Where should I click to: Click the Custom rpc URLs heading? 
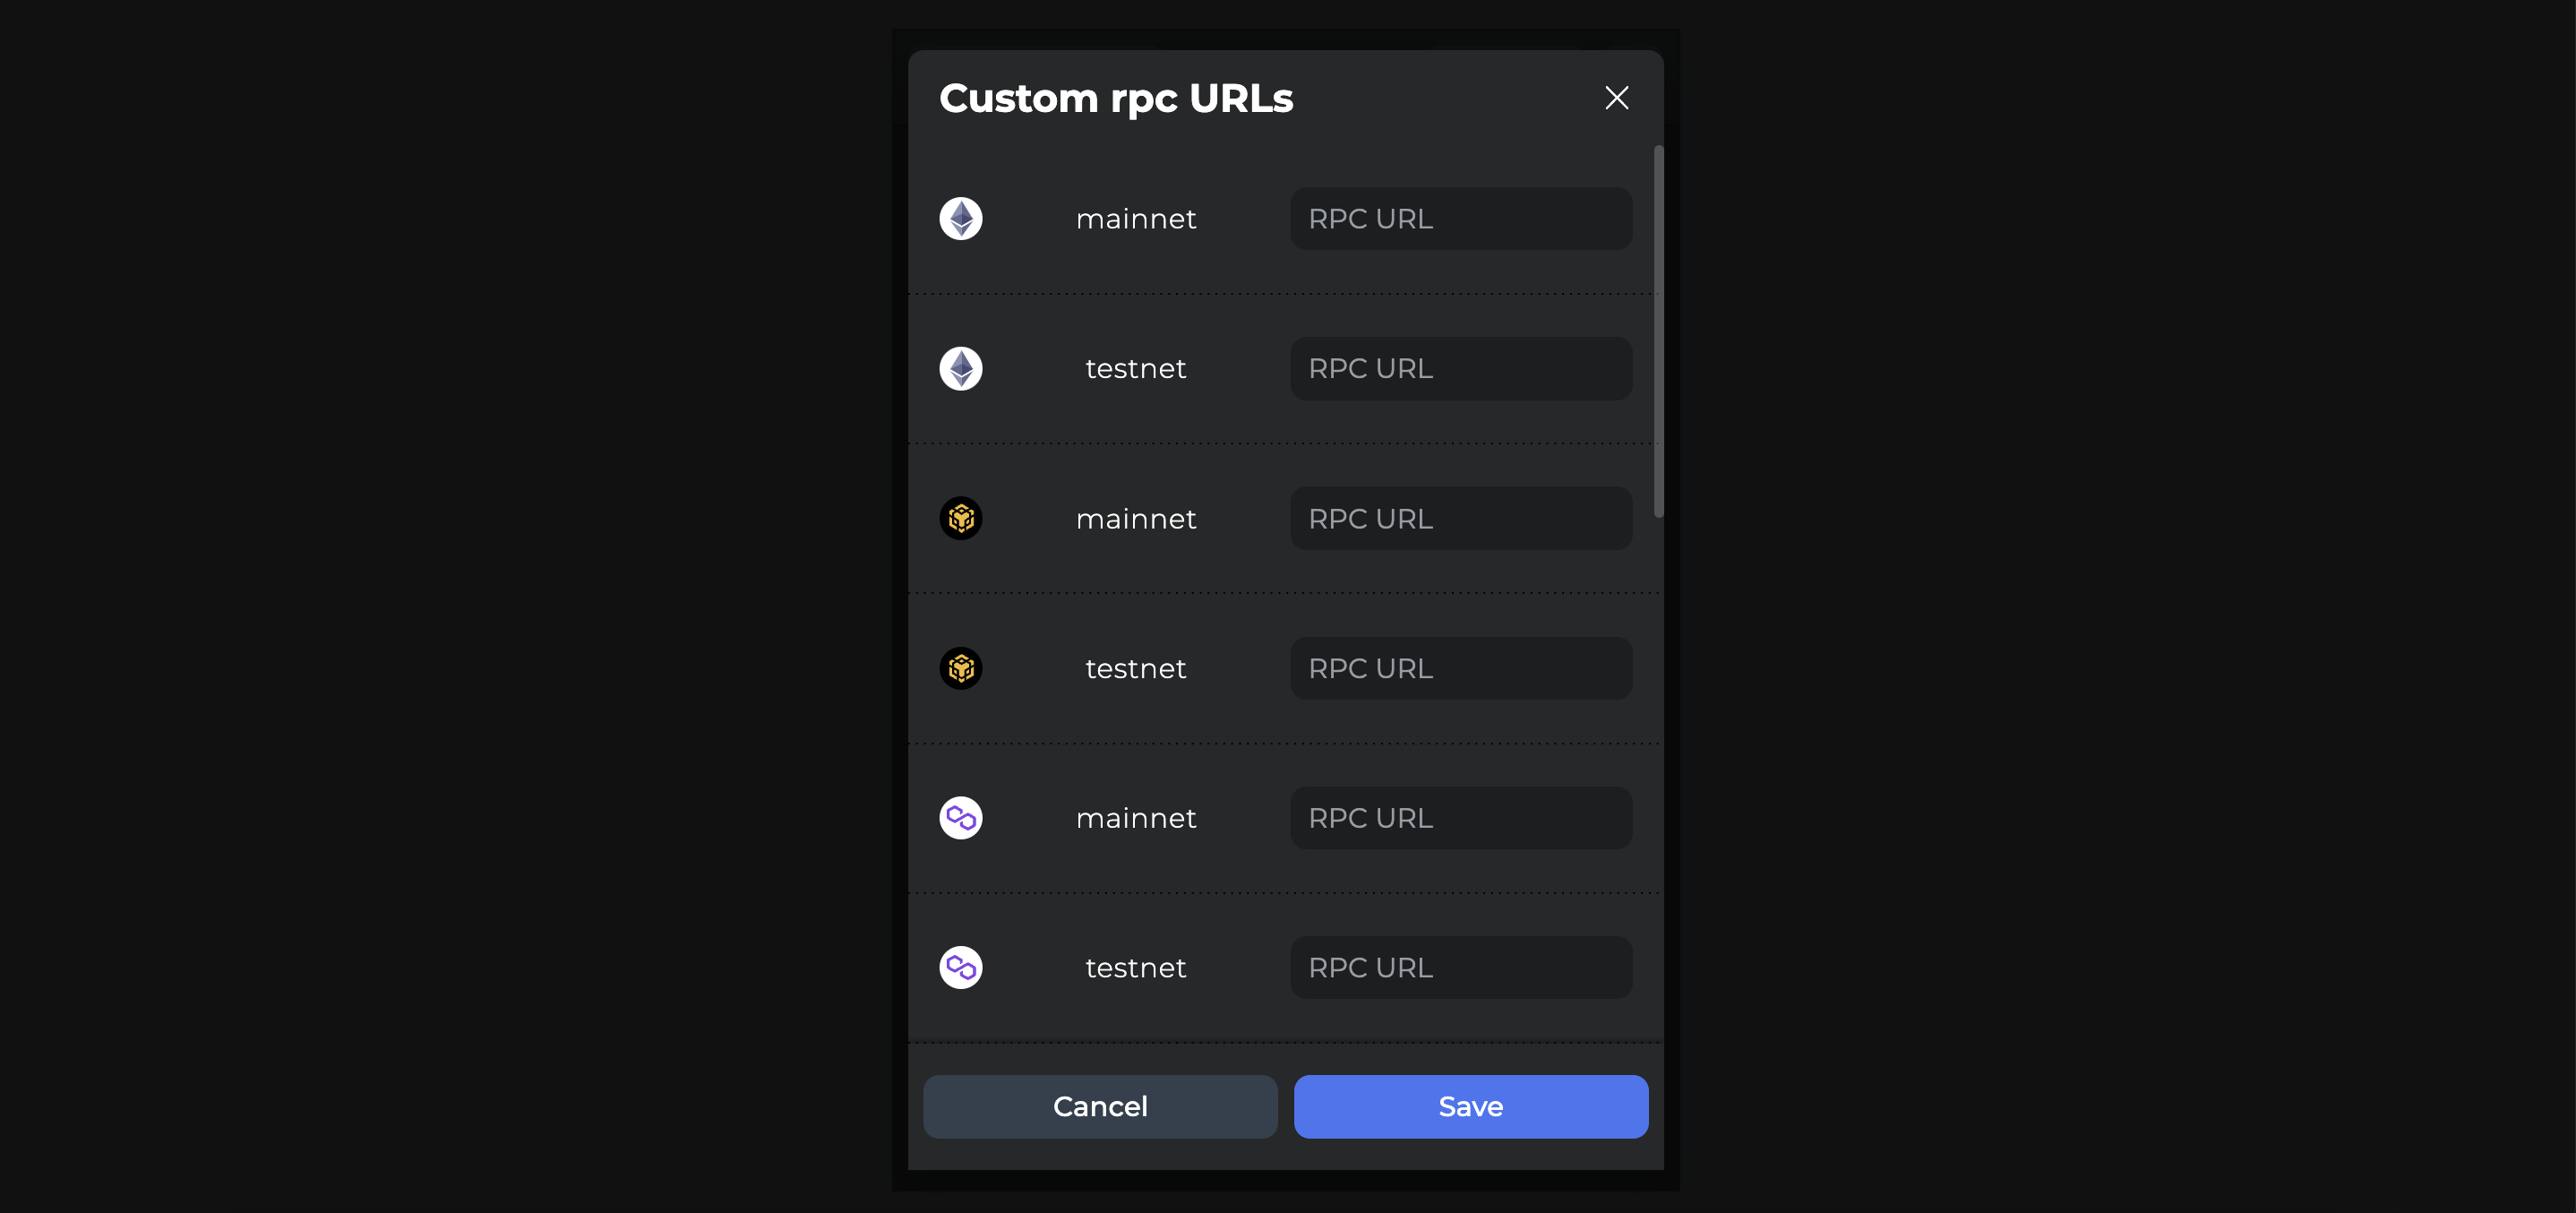point(1116,98)
